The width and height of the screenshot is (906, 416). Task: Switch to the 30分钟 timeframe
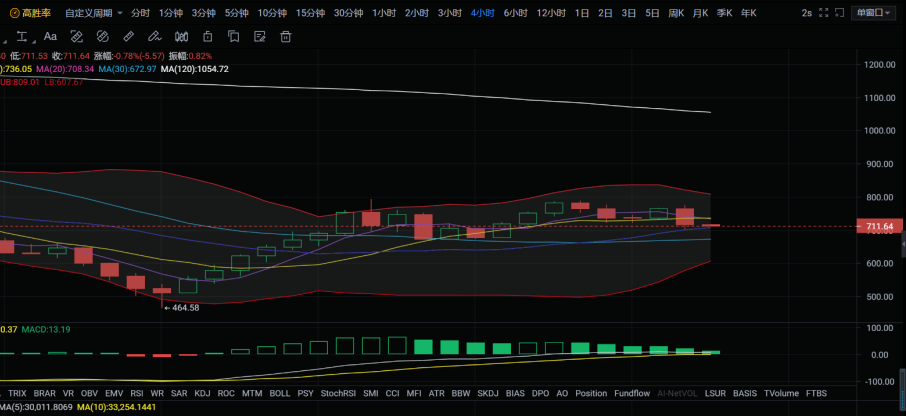click(348, 13)
